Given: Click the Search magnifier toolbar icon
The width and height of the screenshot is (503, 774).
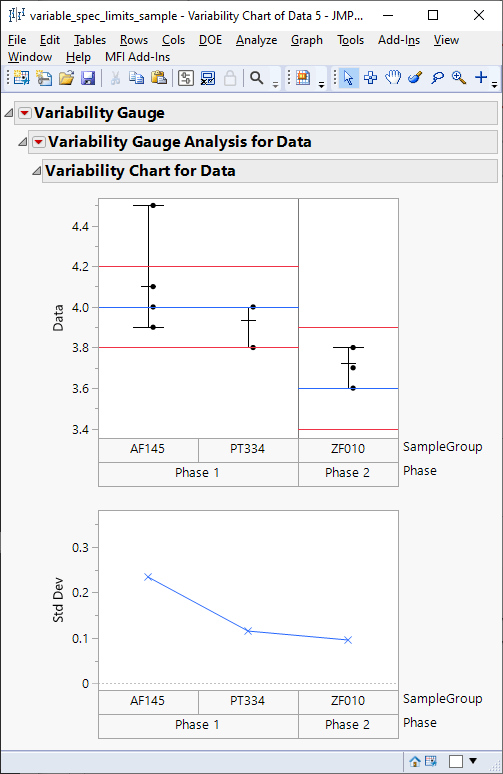Looking at the screenshot, I should [x=256, y=78].
